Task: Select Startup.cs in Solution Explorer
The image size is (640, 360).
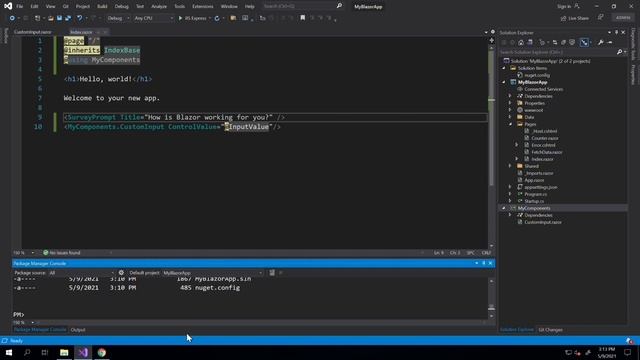Action: click(534, 201)
